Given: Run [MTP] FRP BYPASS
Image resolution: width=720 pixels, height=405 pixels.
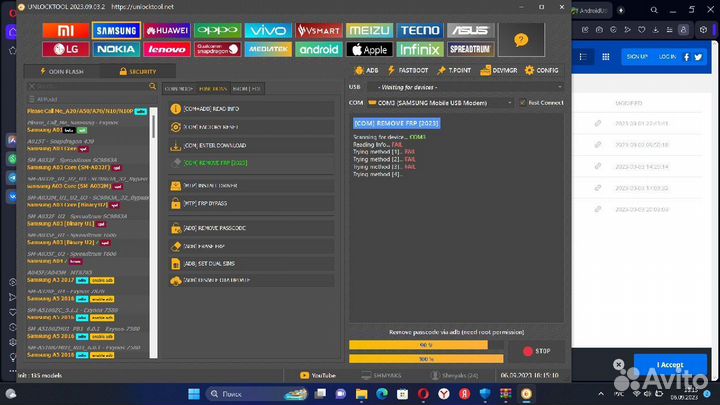Looking at the screenshot, I should coord(251,203).
